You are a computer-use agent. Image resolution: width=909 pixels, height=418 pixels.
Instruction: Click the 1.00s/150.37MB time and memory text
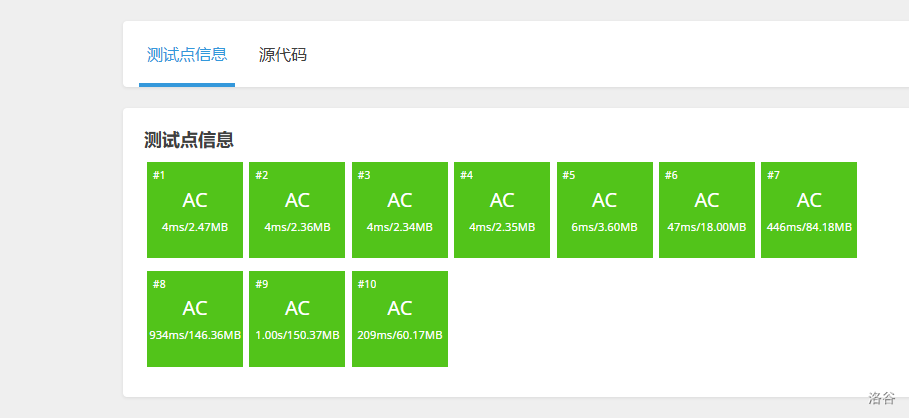tap(297, 335)
